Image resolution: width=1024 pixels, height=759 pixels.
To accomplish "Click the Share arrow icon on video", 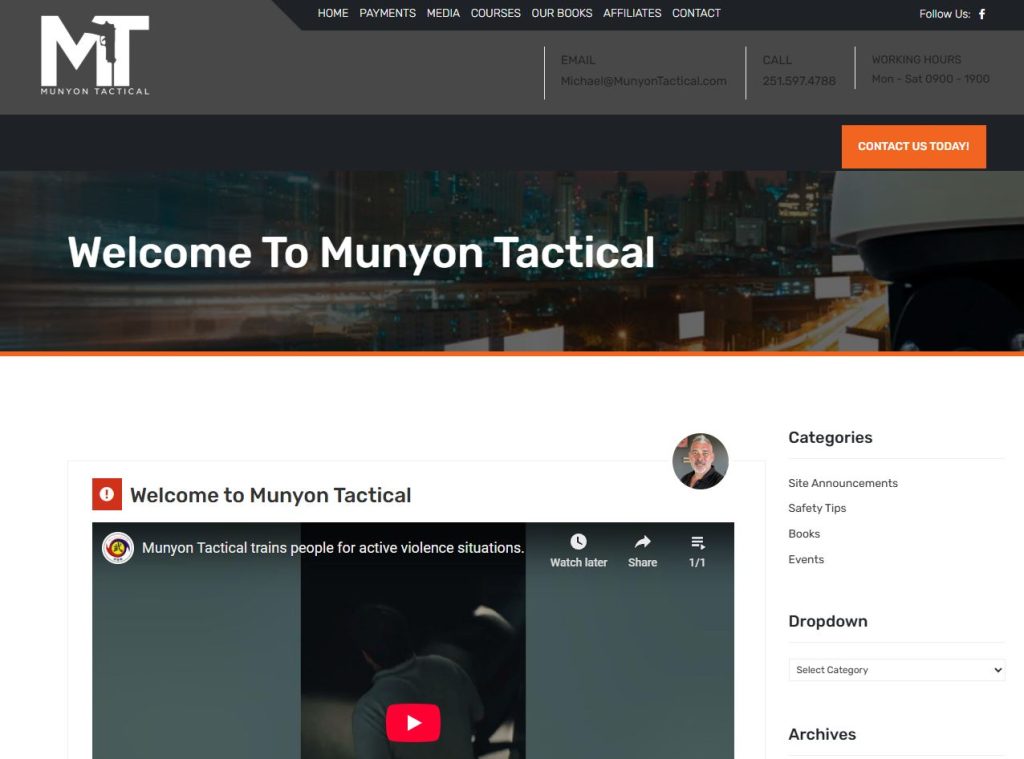I will (x=642, y=542).
